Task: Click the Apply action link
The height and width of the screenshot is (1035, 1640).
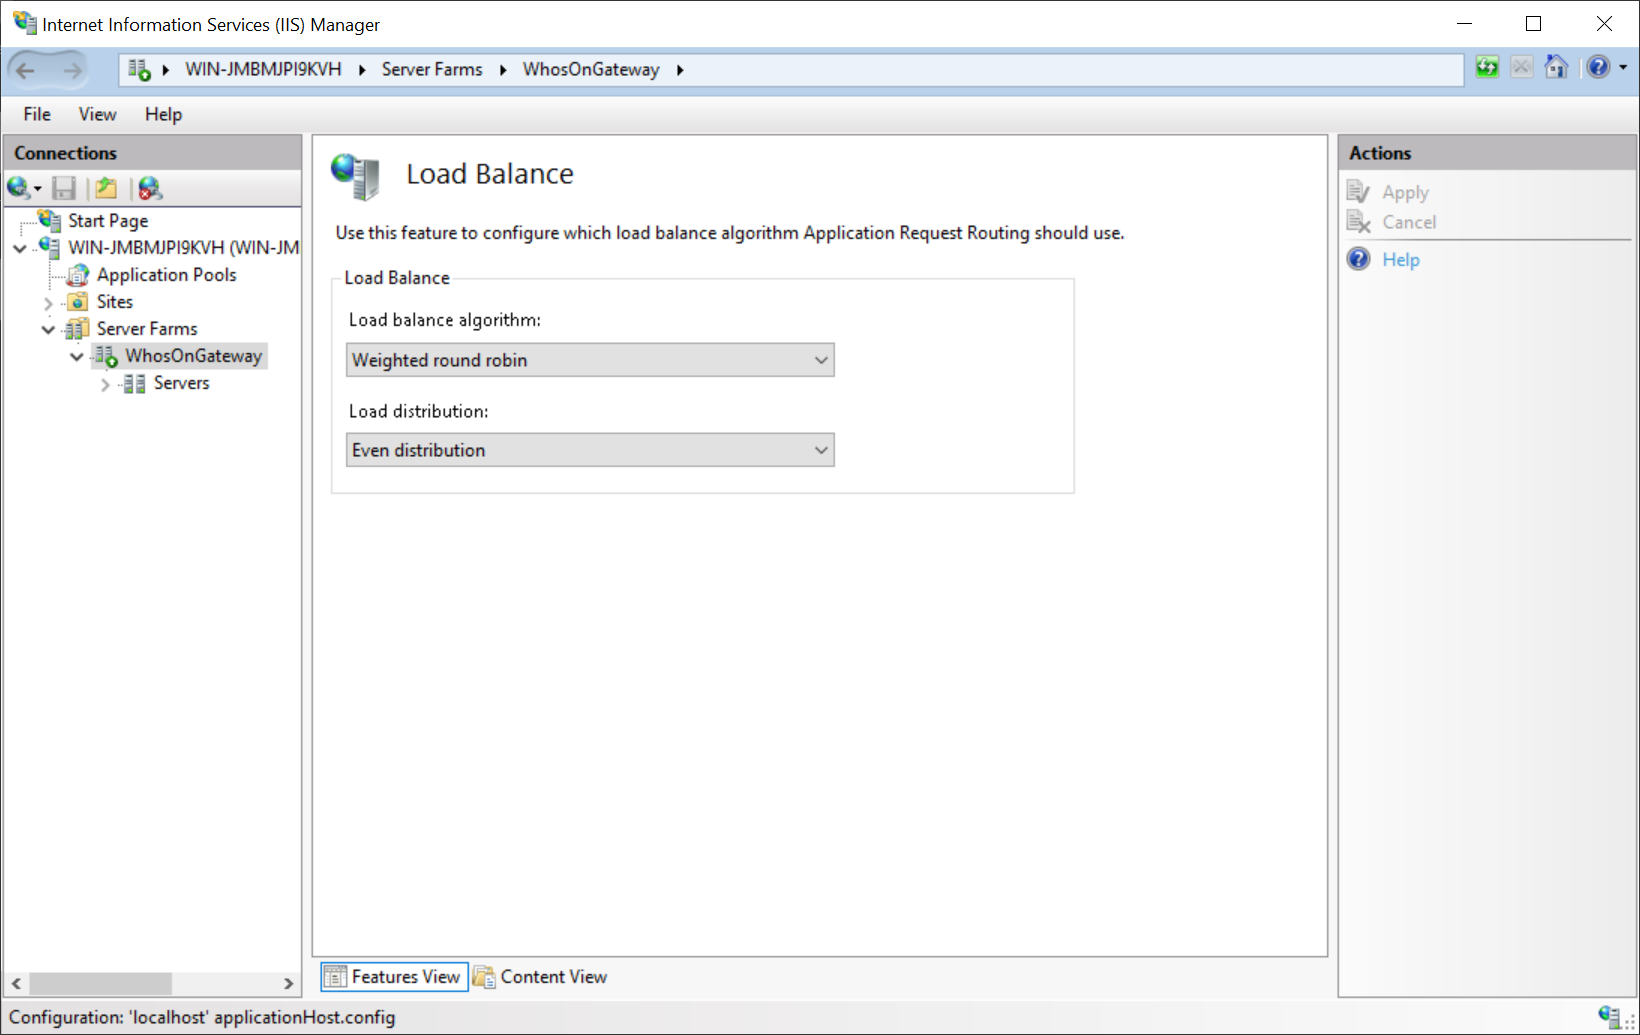Action: click(1405, 192)
